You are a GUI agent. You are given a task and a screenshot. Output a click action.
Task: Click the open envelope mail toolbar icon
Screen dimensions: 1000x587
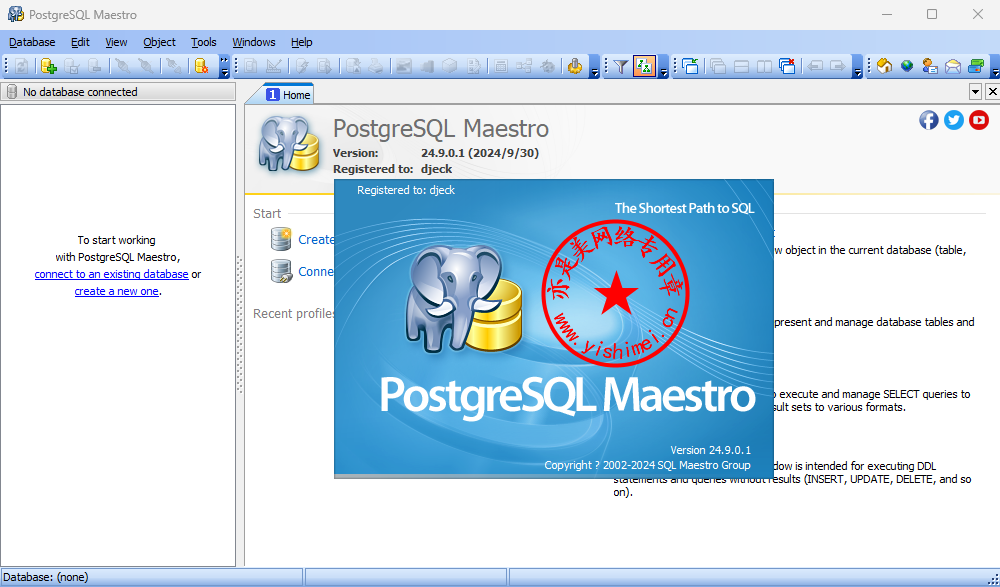click(x=953, y=66)
